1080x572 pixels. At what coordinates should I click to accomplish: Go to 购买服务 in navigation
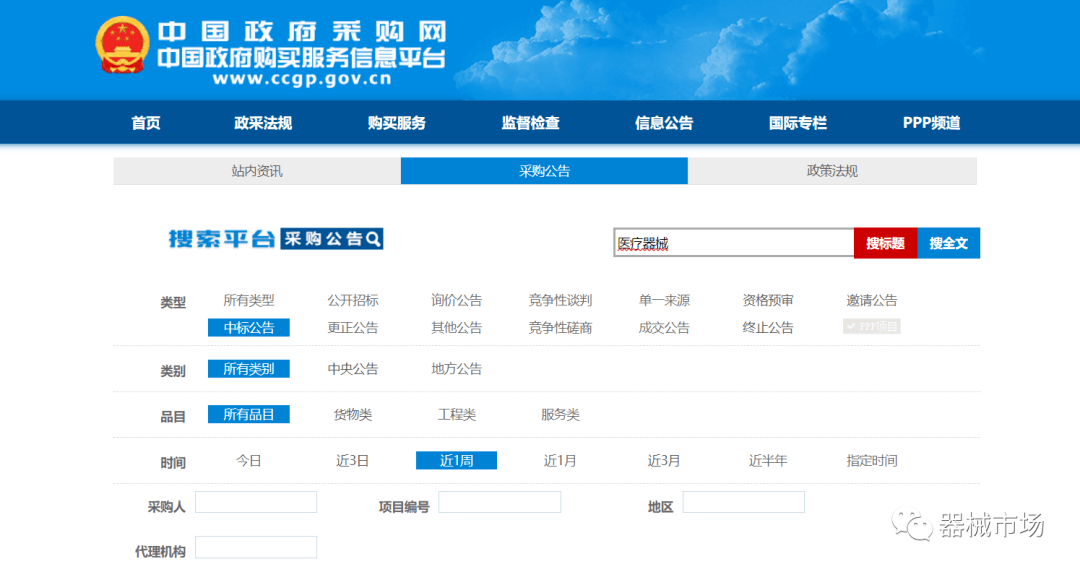pos(397,123)
